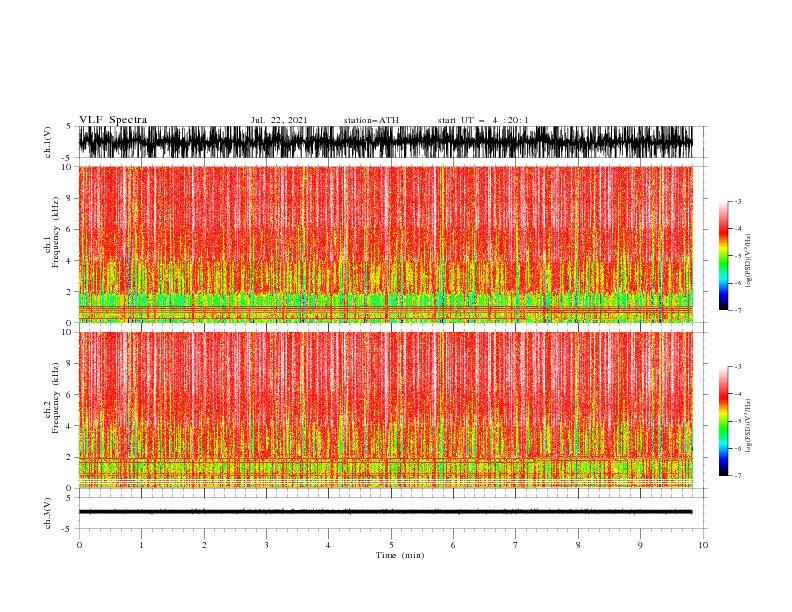792x612 pixels.
Task: Click the ch.3 voltage waveform trace
Action: click(x=386, y=512)
